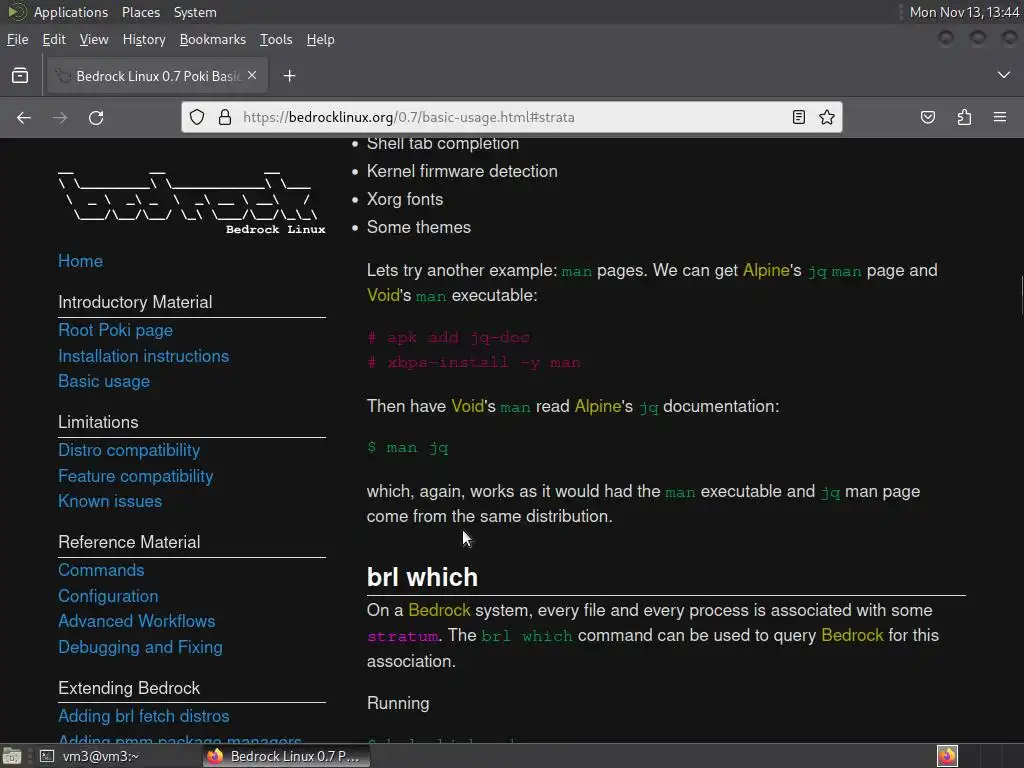This screenshot has width=1024, height=768.
Task: Show tracking protection shield info
Action: pos(197,117)
